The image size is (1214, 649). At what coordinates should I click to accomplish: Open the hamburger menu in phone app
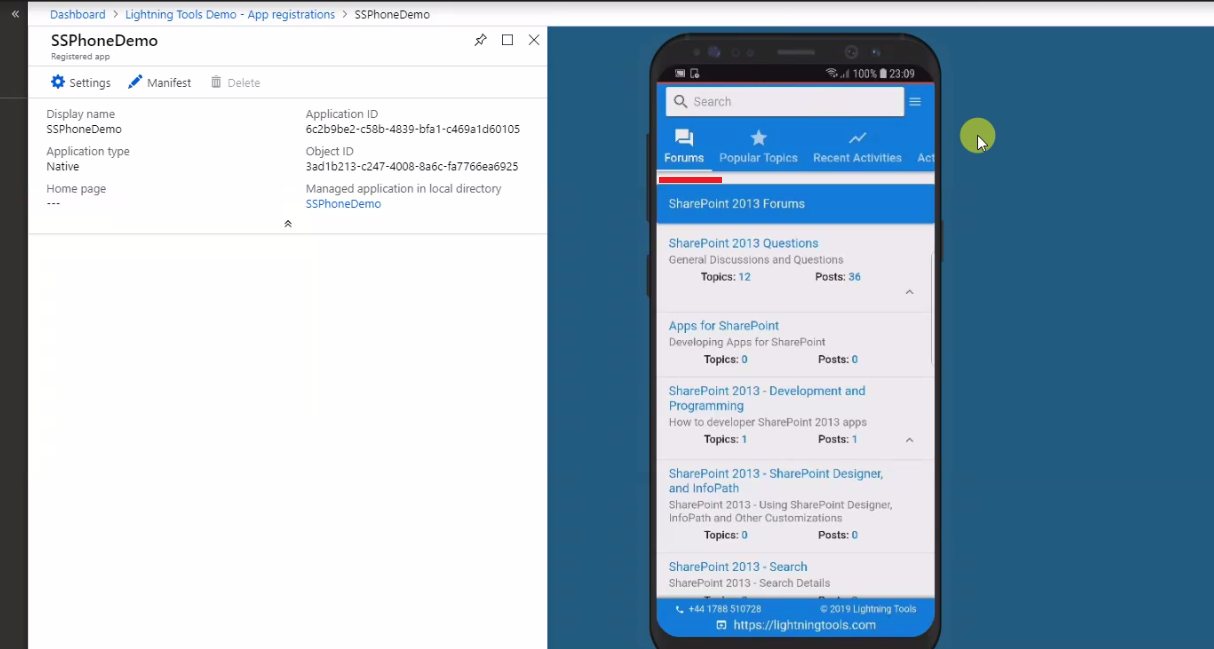(x=915, y=102)
